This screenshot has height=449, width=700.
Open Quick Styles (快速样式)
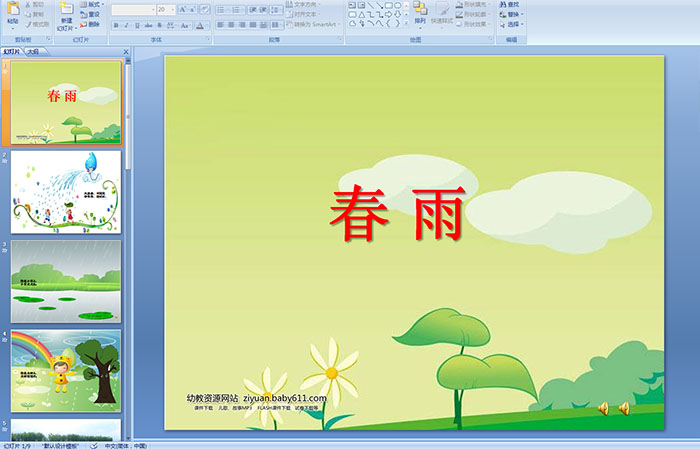[442, 14]
